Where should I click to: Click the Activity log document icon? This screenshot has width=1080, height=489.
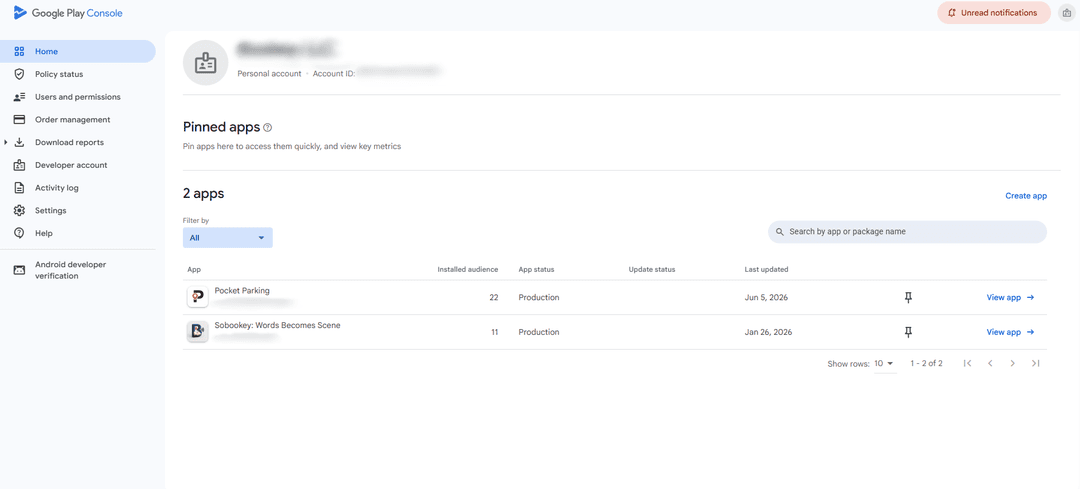[x=19, y=188]
